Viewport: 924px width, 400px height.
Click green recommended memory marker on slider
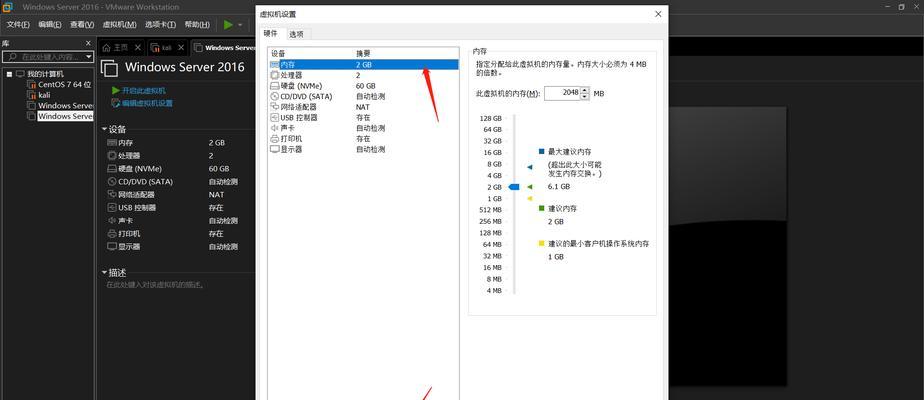[529, 187]
